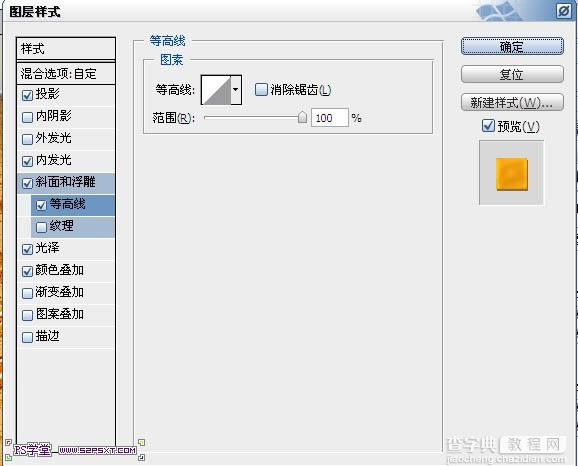The image size is (578, 466).
Task: Toggle the 颜色叠加 checkbox
Action: tap(27, 271)
